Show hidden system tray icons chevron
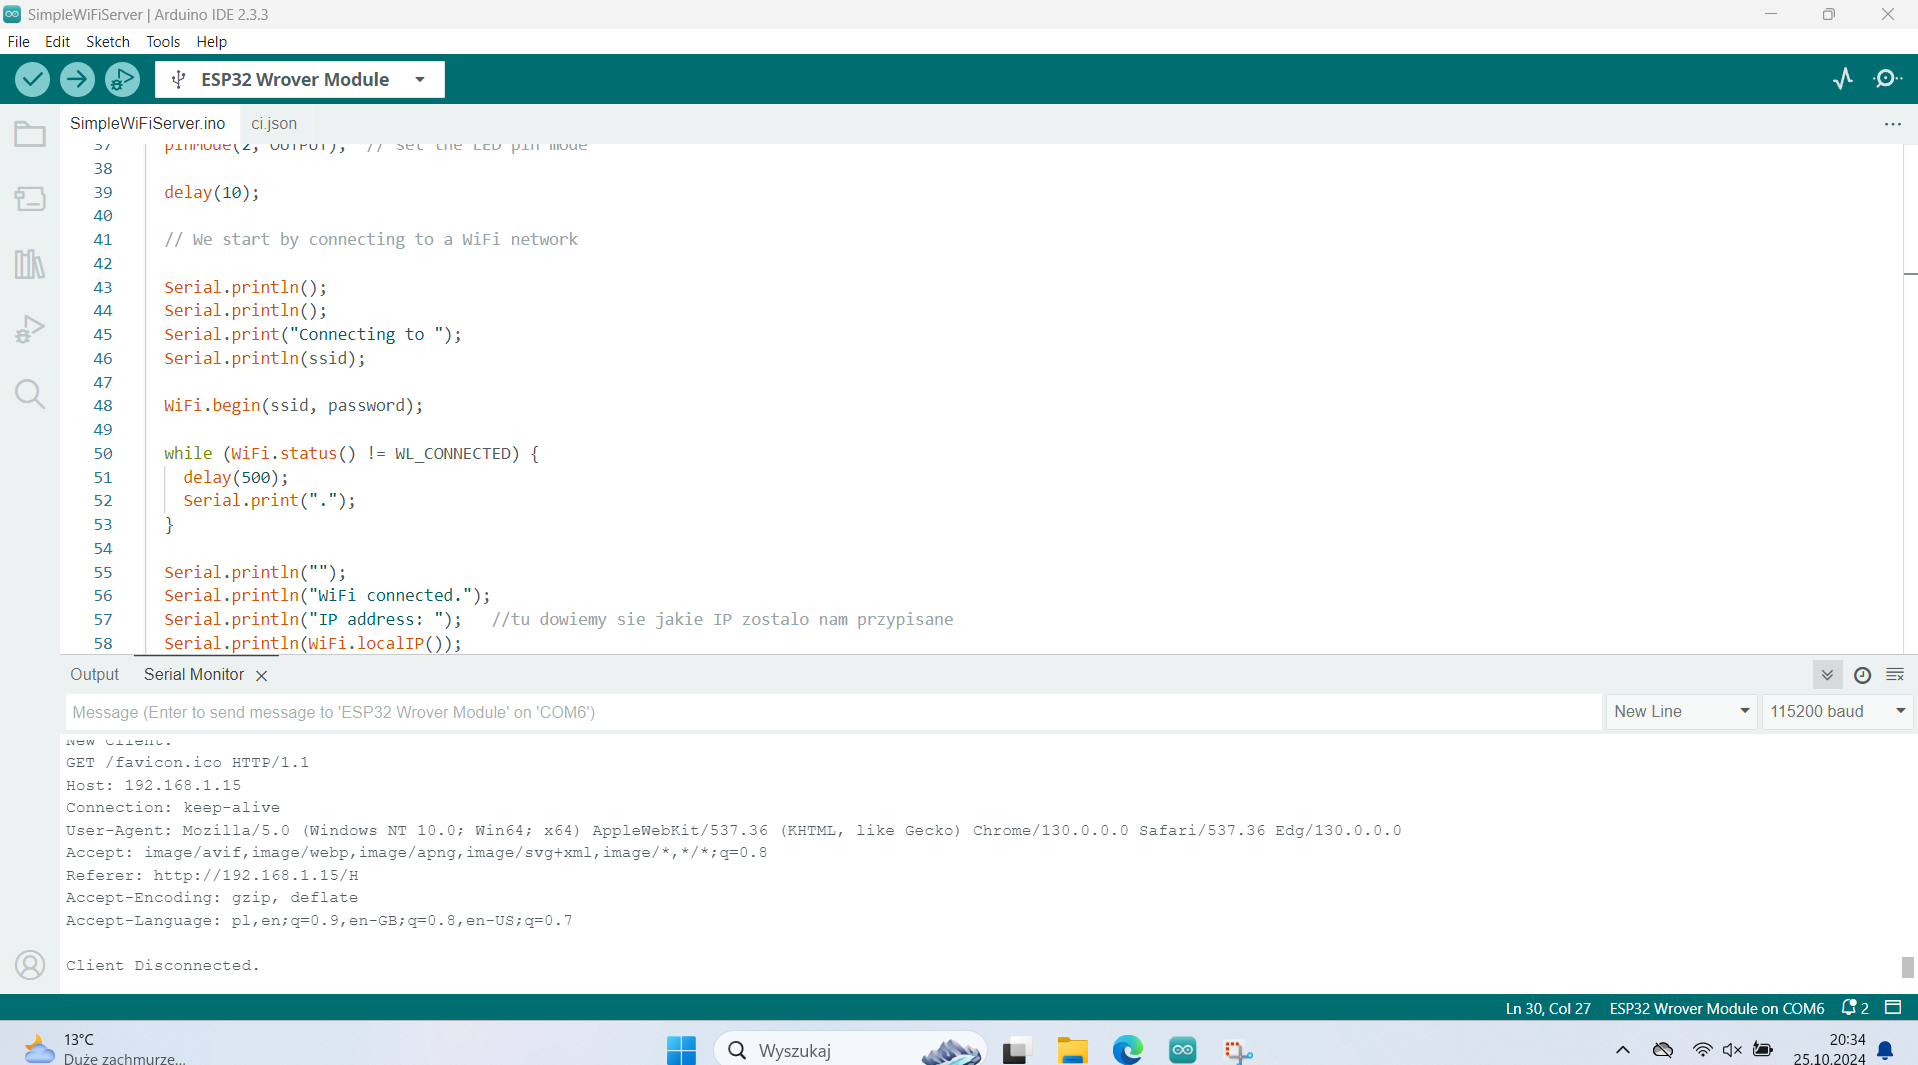 (1623, 1050)
